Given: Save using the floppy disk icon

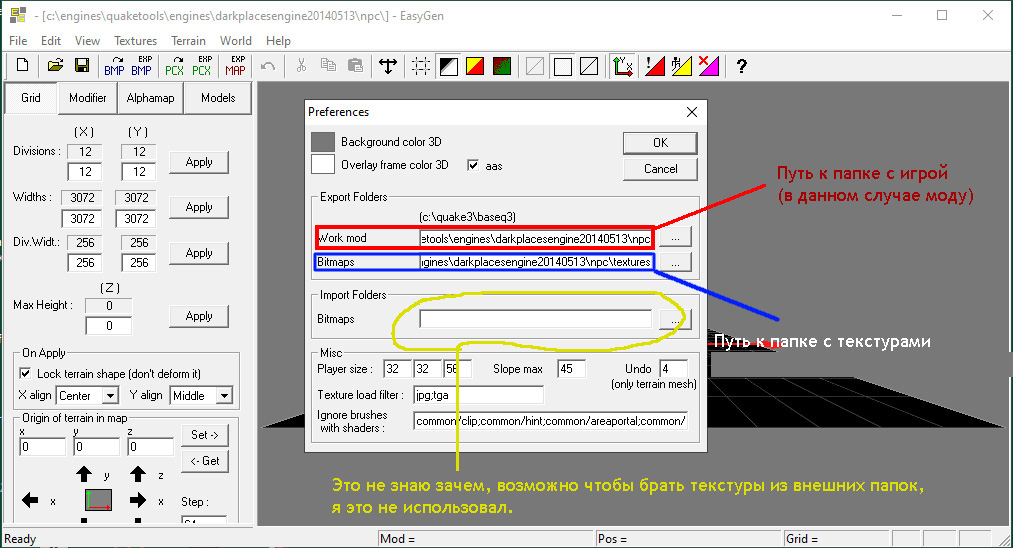Looking at the screenshot, I should click(x=82, y=65).
